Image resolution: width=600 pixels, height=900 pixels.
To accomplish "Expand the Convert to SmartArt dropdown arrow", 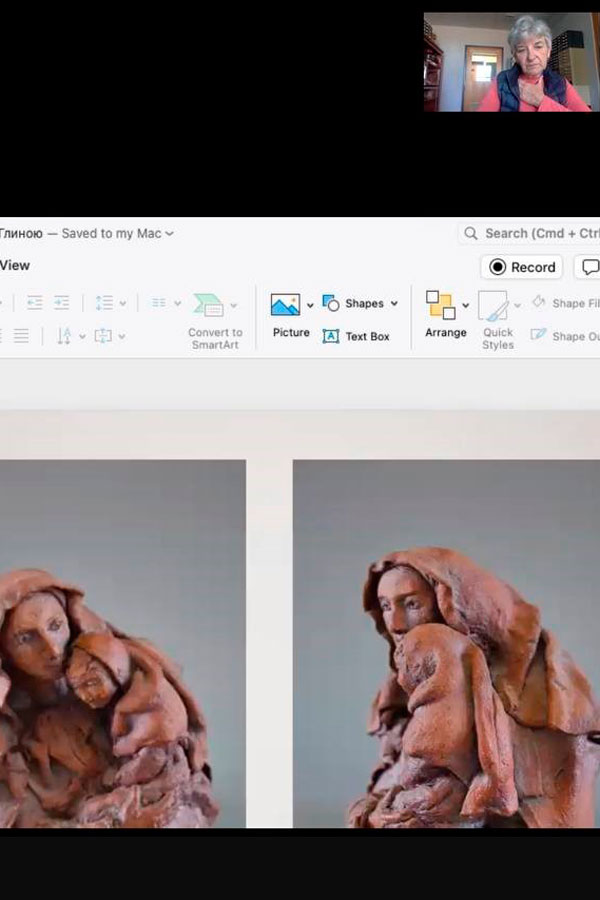I will click(233, 305).
